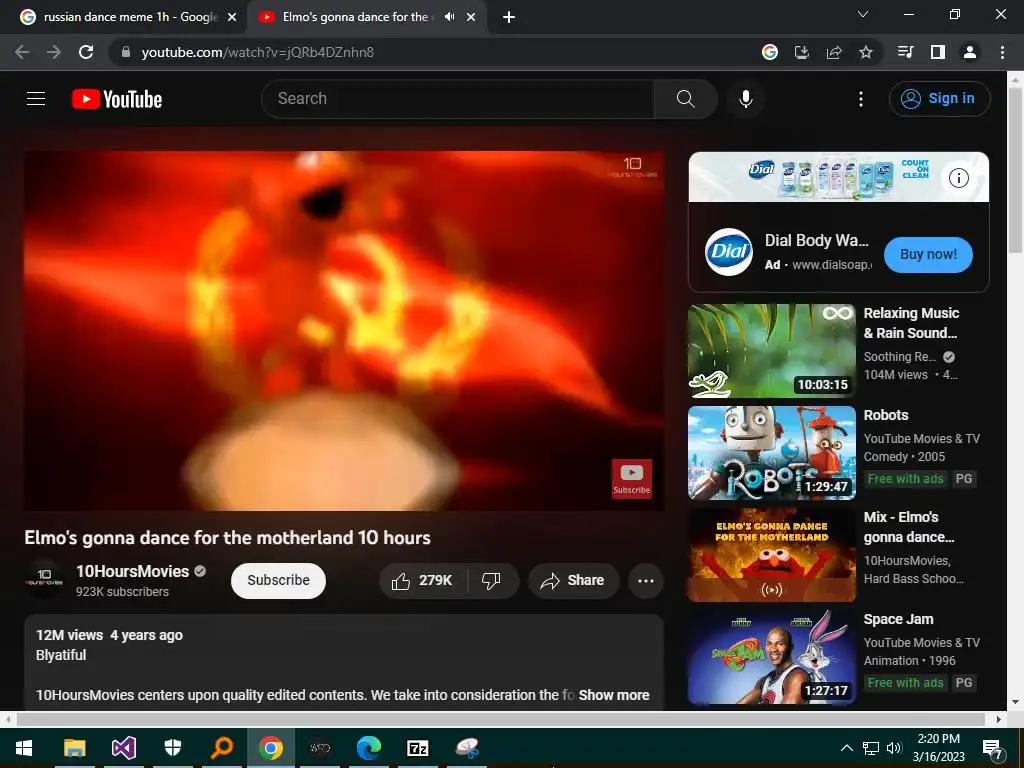This screenshot has height=768, width=1024.
Task: Click the Share button
Action: [573, 581]
